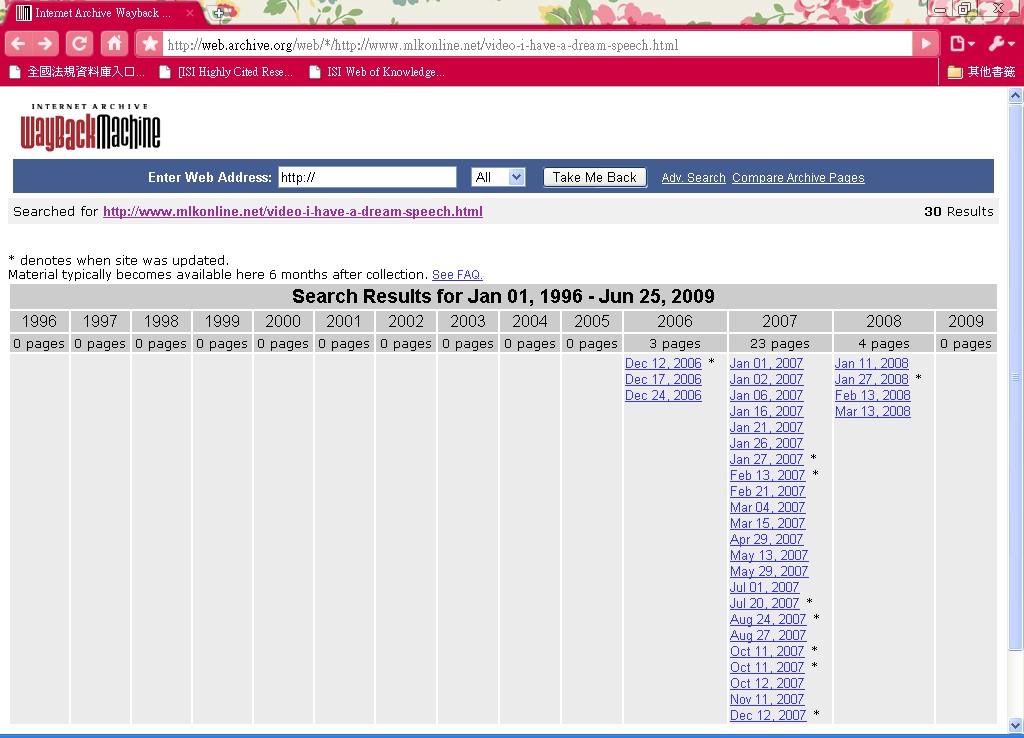Open the Mar 04, 2007 snapshot

(x=767, y=507)
